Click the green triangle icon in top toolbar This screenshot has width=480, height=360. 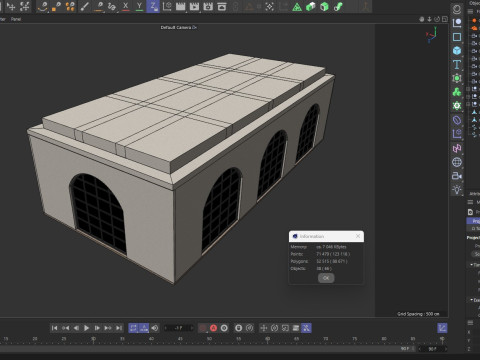pyautogui.click(x=297, y=7)
